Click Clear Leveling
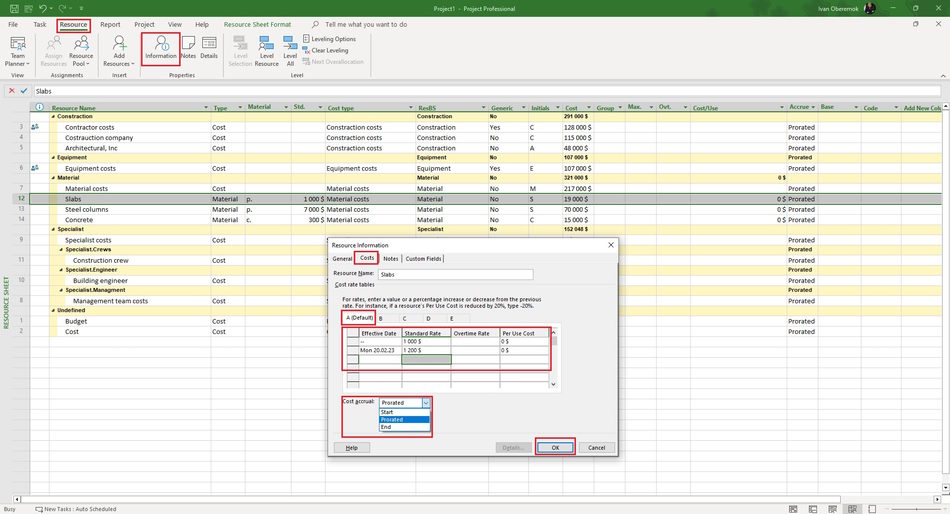 (x=325, y=50)
